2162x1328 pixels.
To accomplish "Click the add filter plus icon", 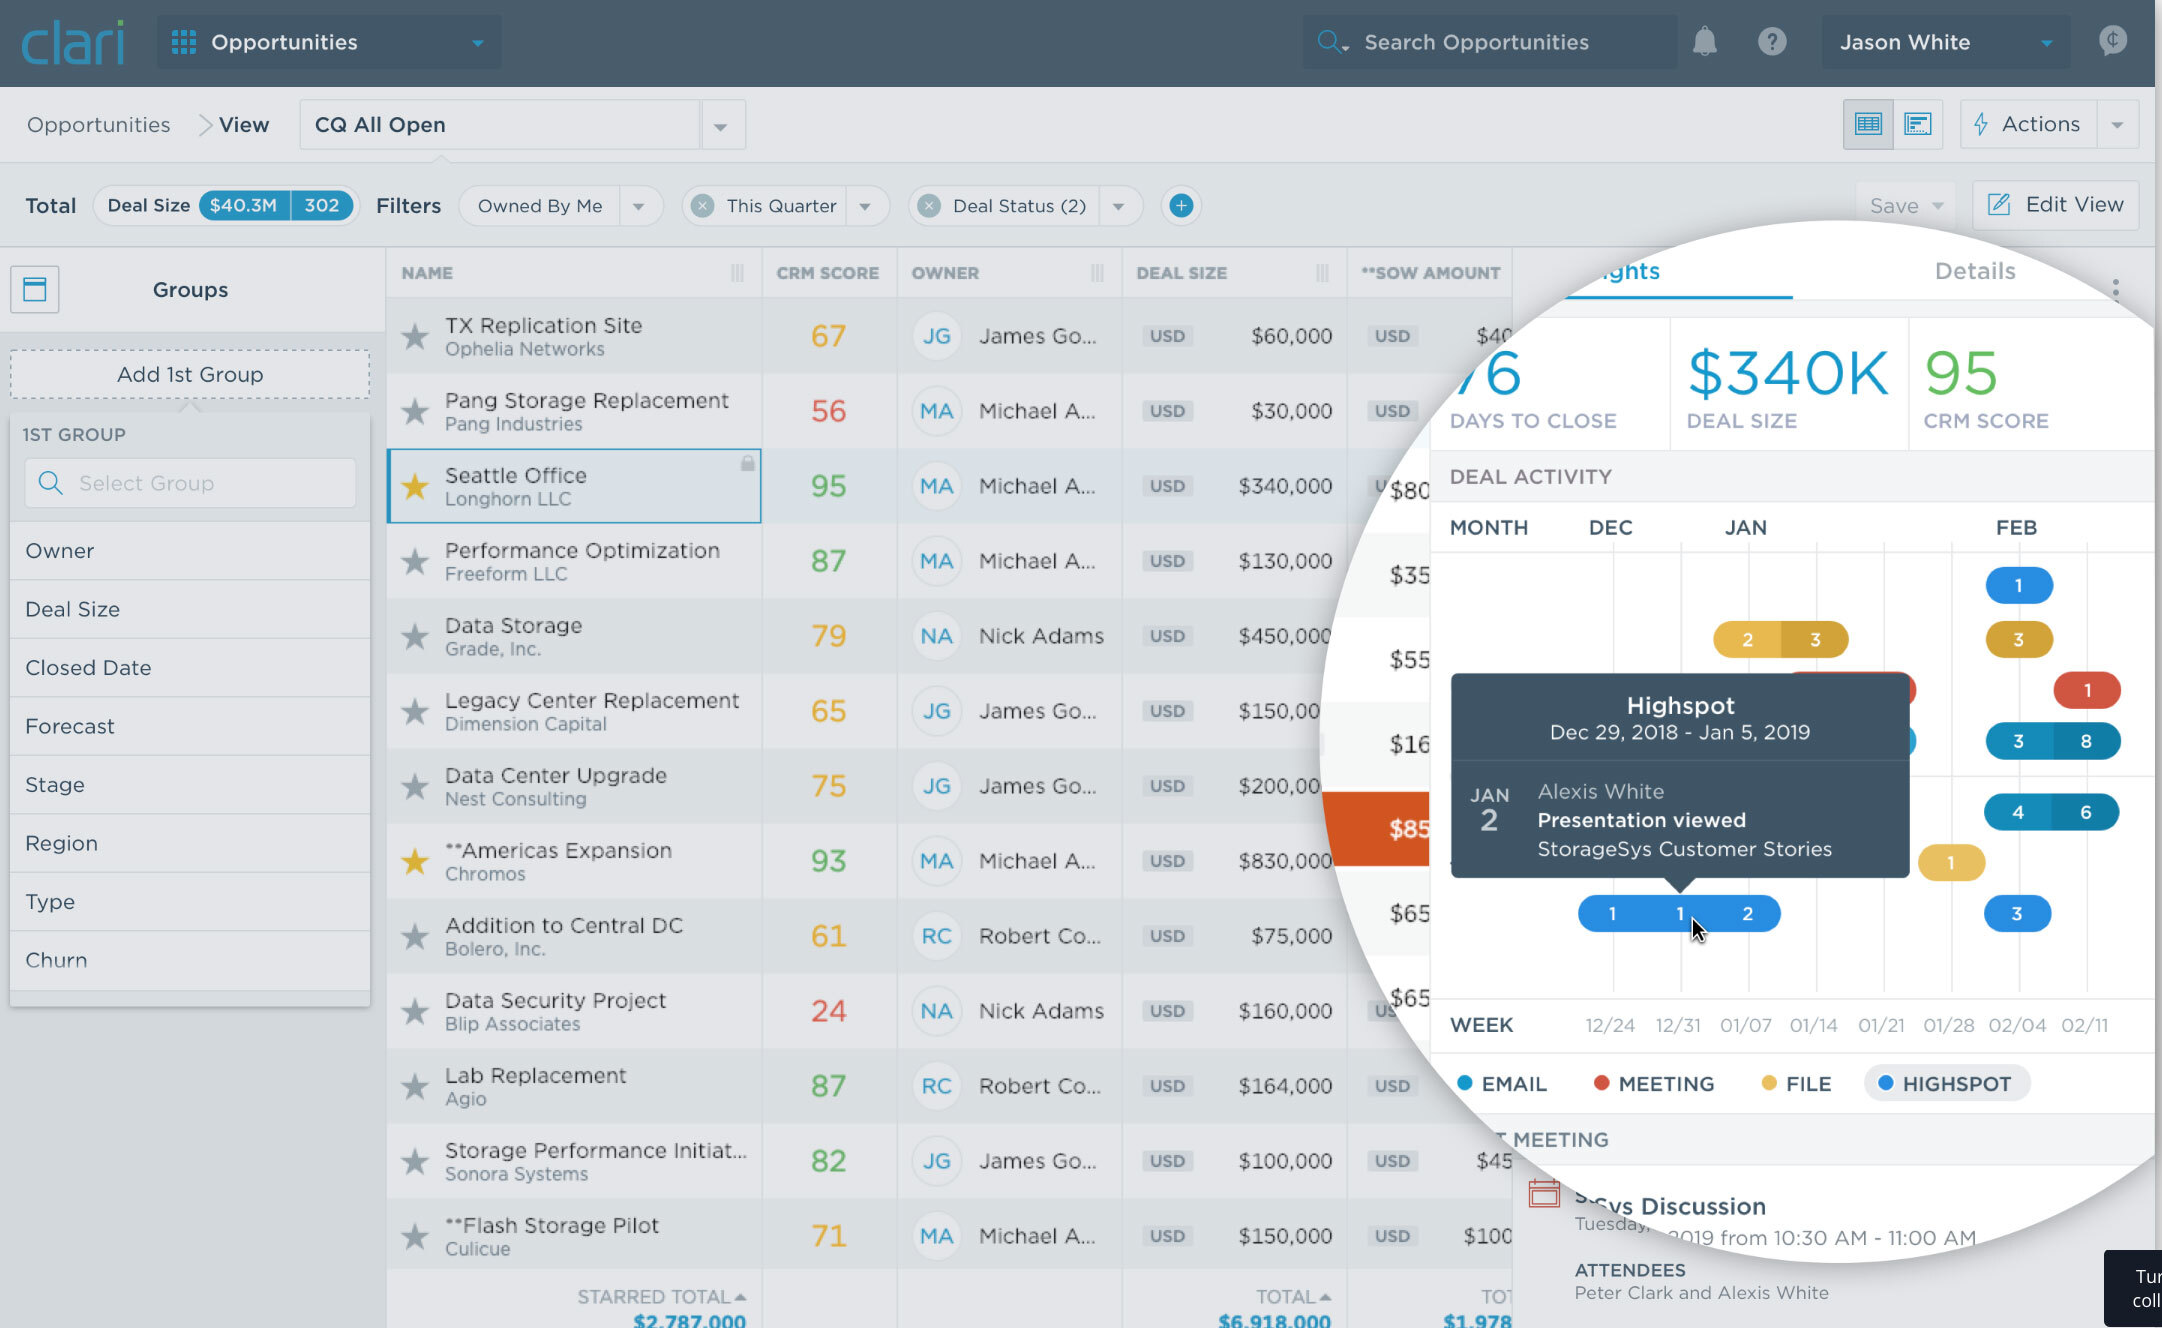I will click(1181, 205).
